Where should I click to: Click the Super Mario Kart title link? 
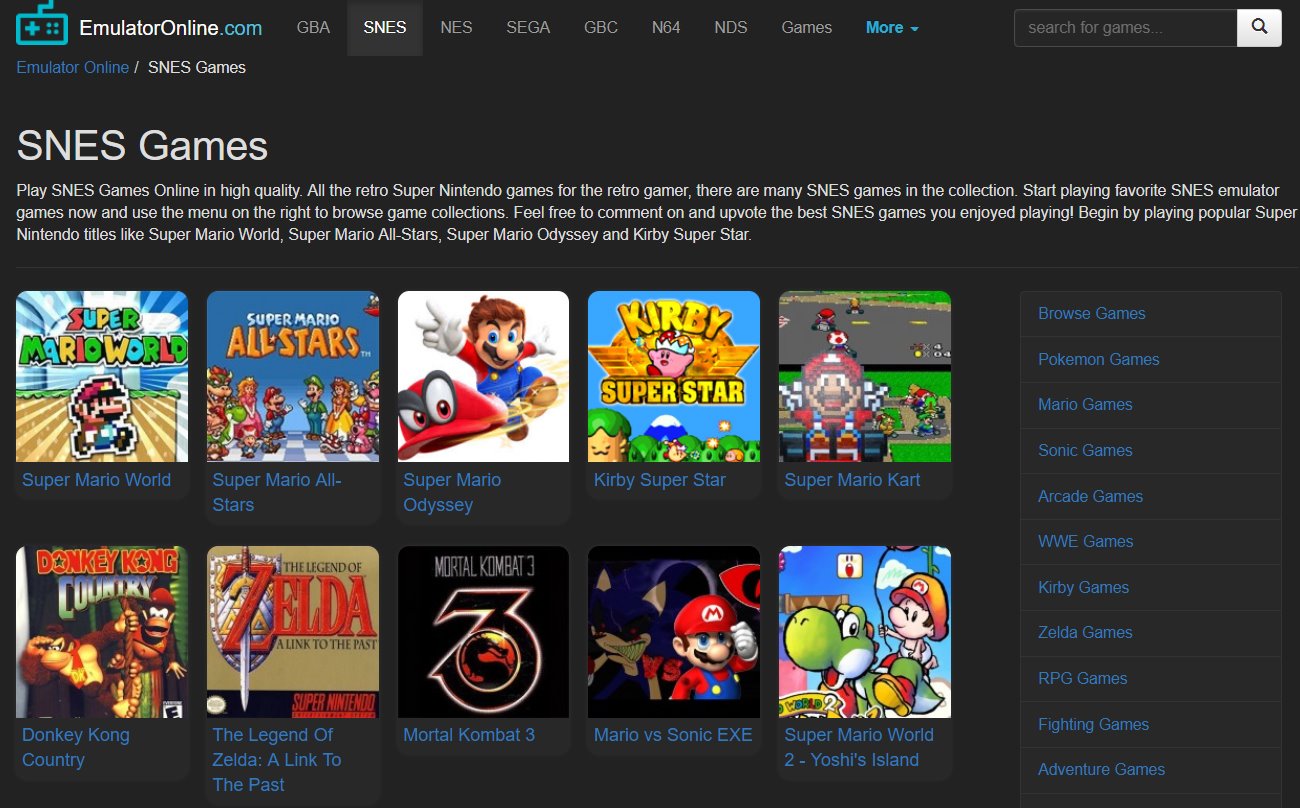pyautogui.click(x=853, y=480)
